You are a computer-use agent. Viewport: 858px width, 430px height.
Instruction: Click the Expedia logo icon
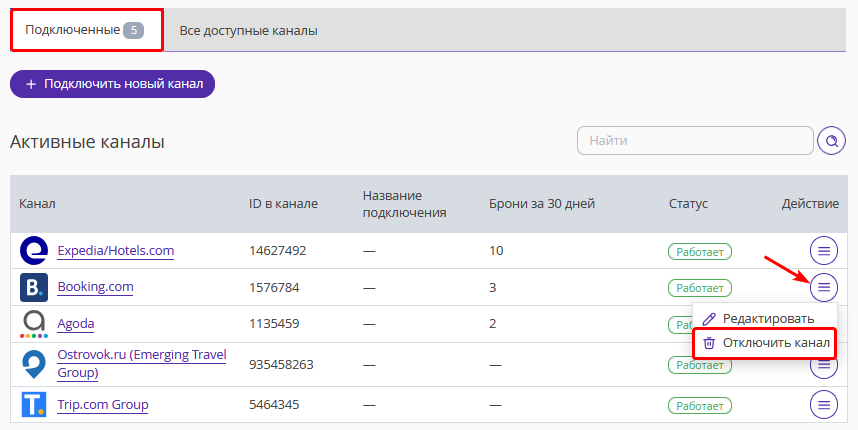click(33, 251)
